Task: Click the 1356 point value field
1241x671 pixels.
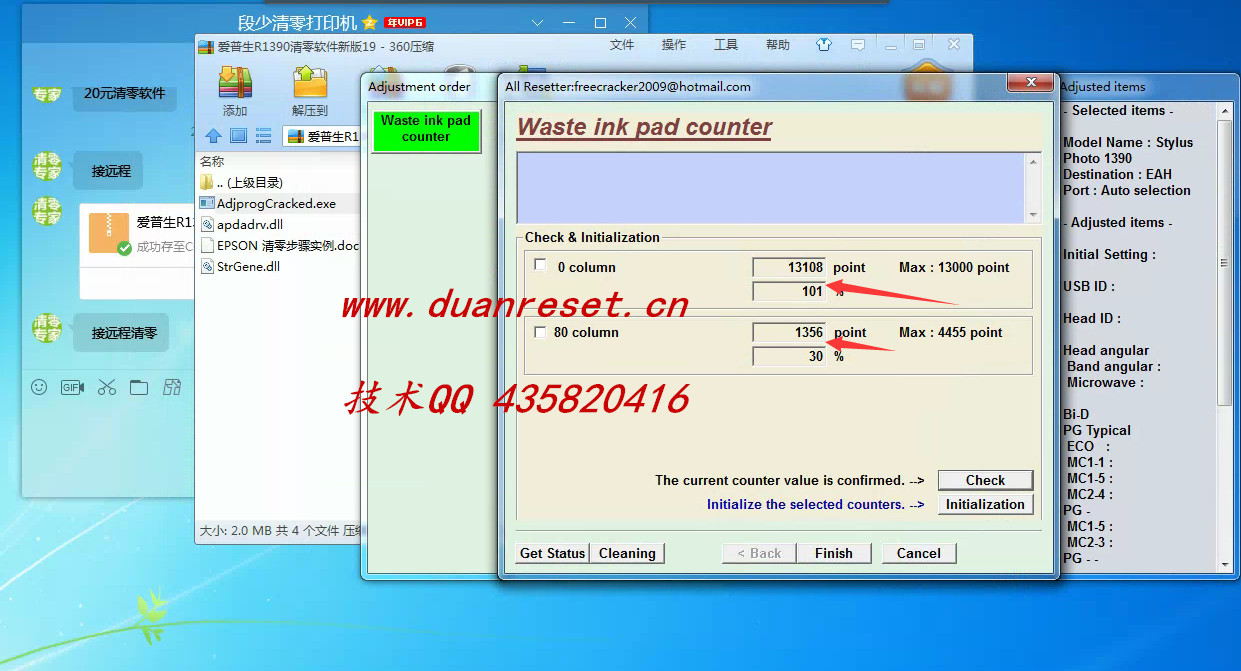Action: pos(789,332)
